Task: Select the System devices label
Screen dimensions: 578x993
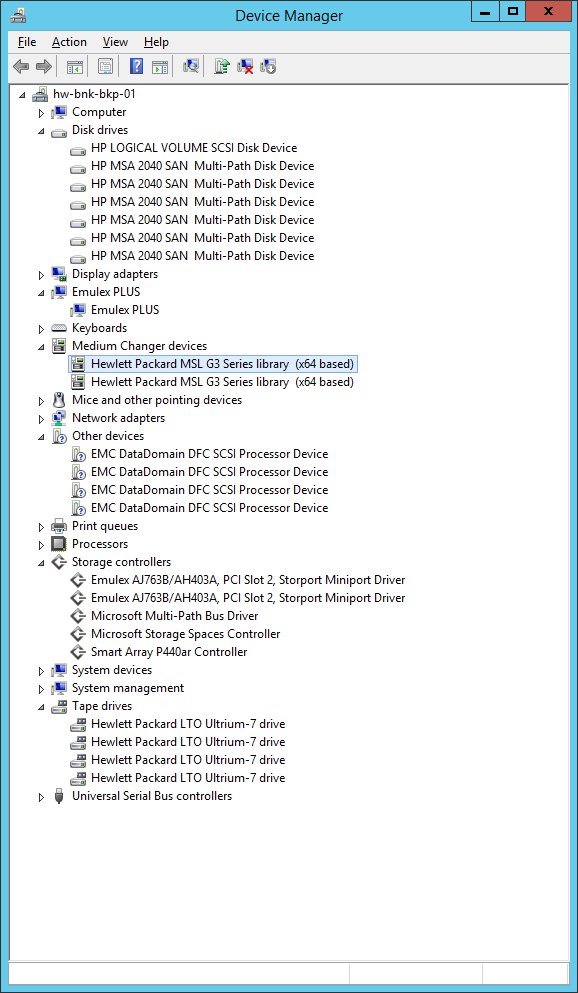Action: [x=112, y=670]
